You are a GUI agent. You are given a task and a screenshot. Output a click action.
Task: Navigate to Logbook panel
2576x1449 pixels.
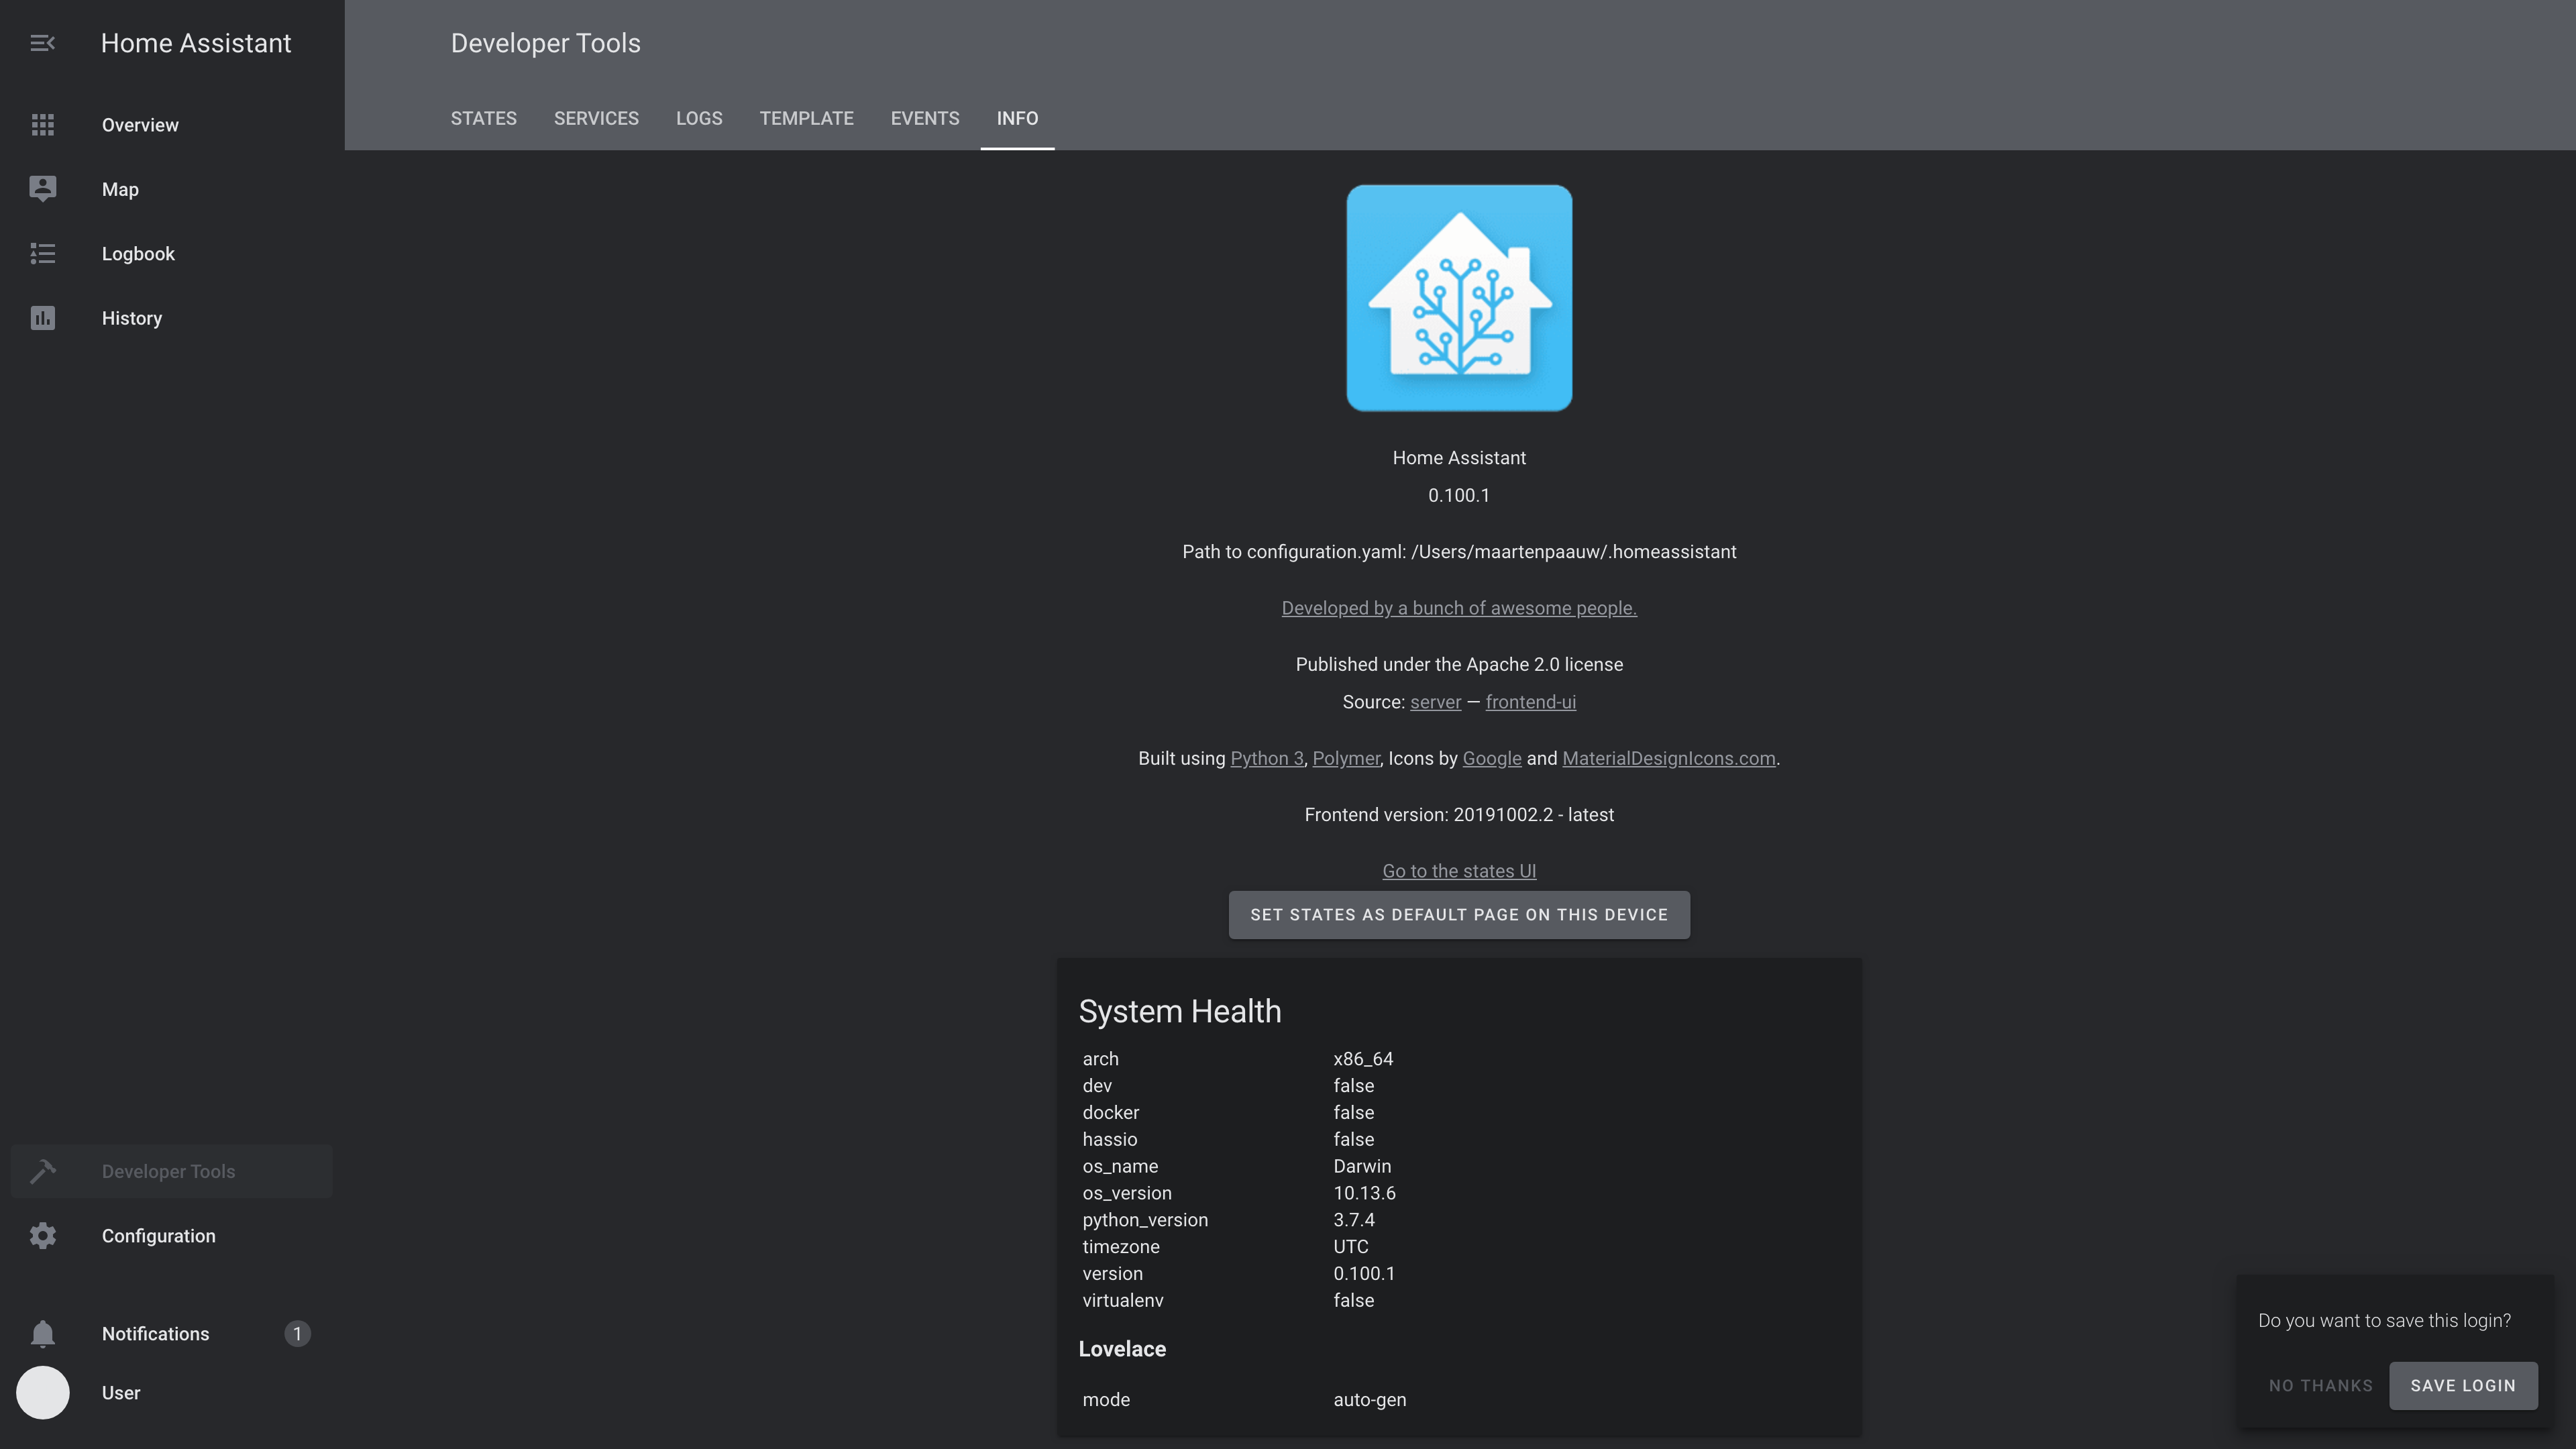tap(138, 253)
